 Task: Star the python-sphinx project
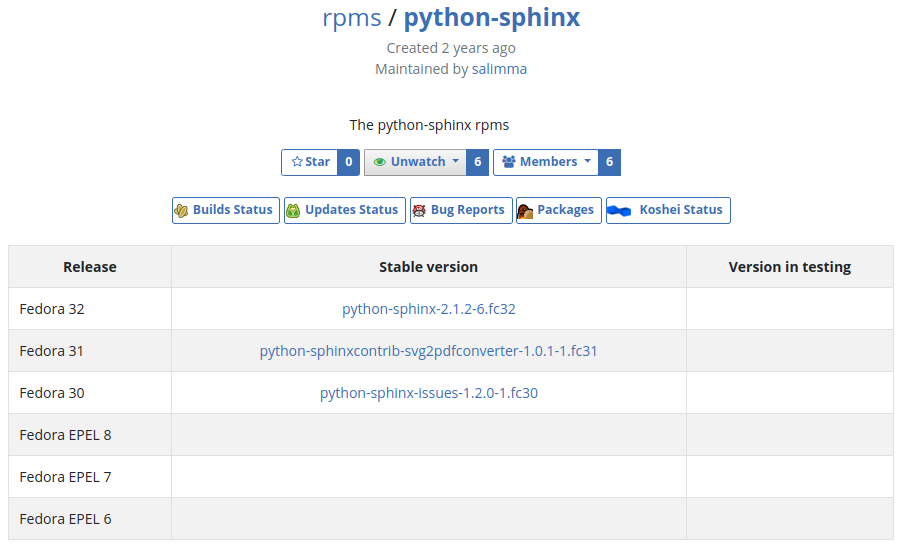coord(310,162)
